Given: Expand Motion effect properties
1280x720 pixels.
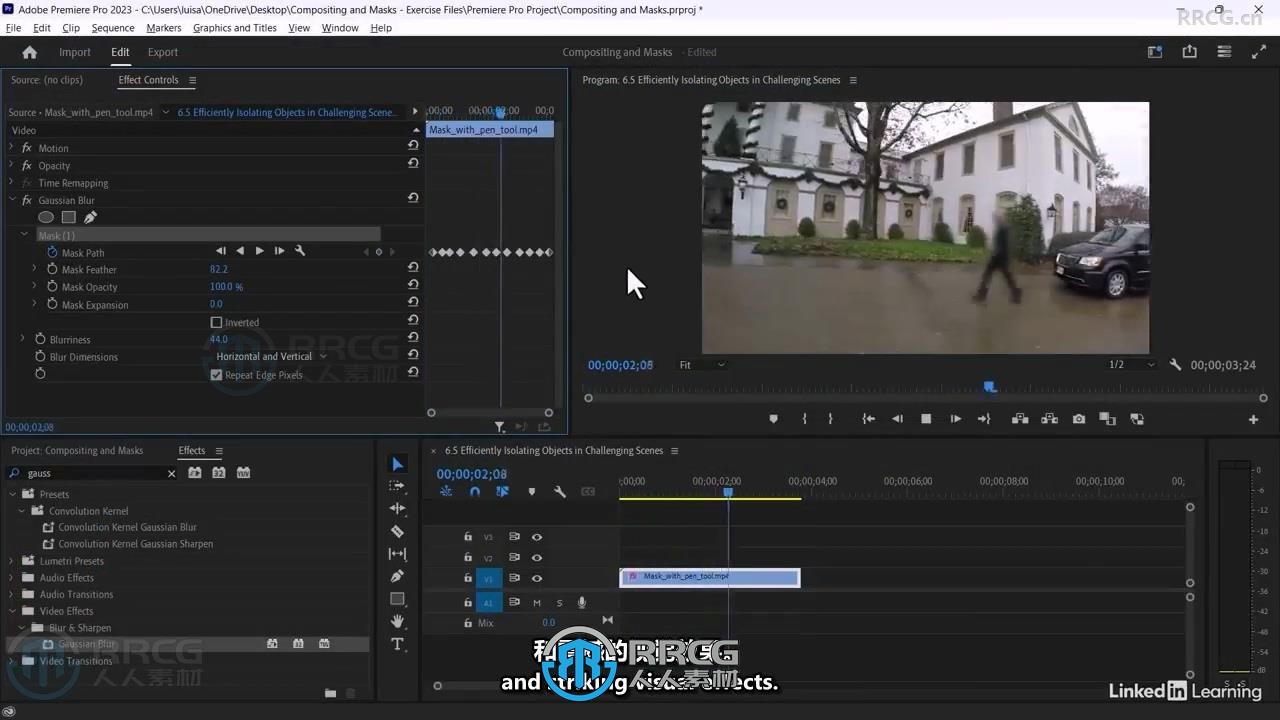Looking at the screenshot, I should coord(12,148).
